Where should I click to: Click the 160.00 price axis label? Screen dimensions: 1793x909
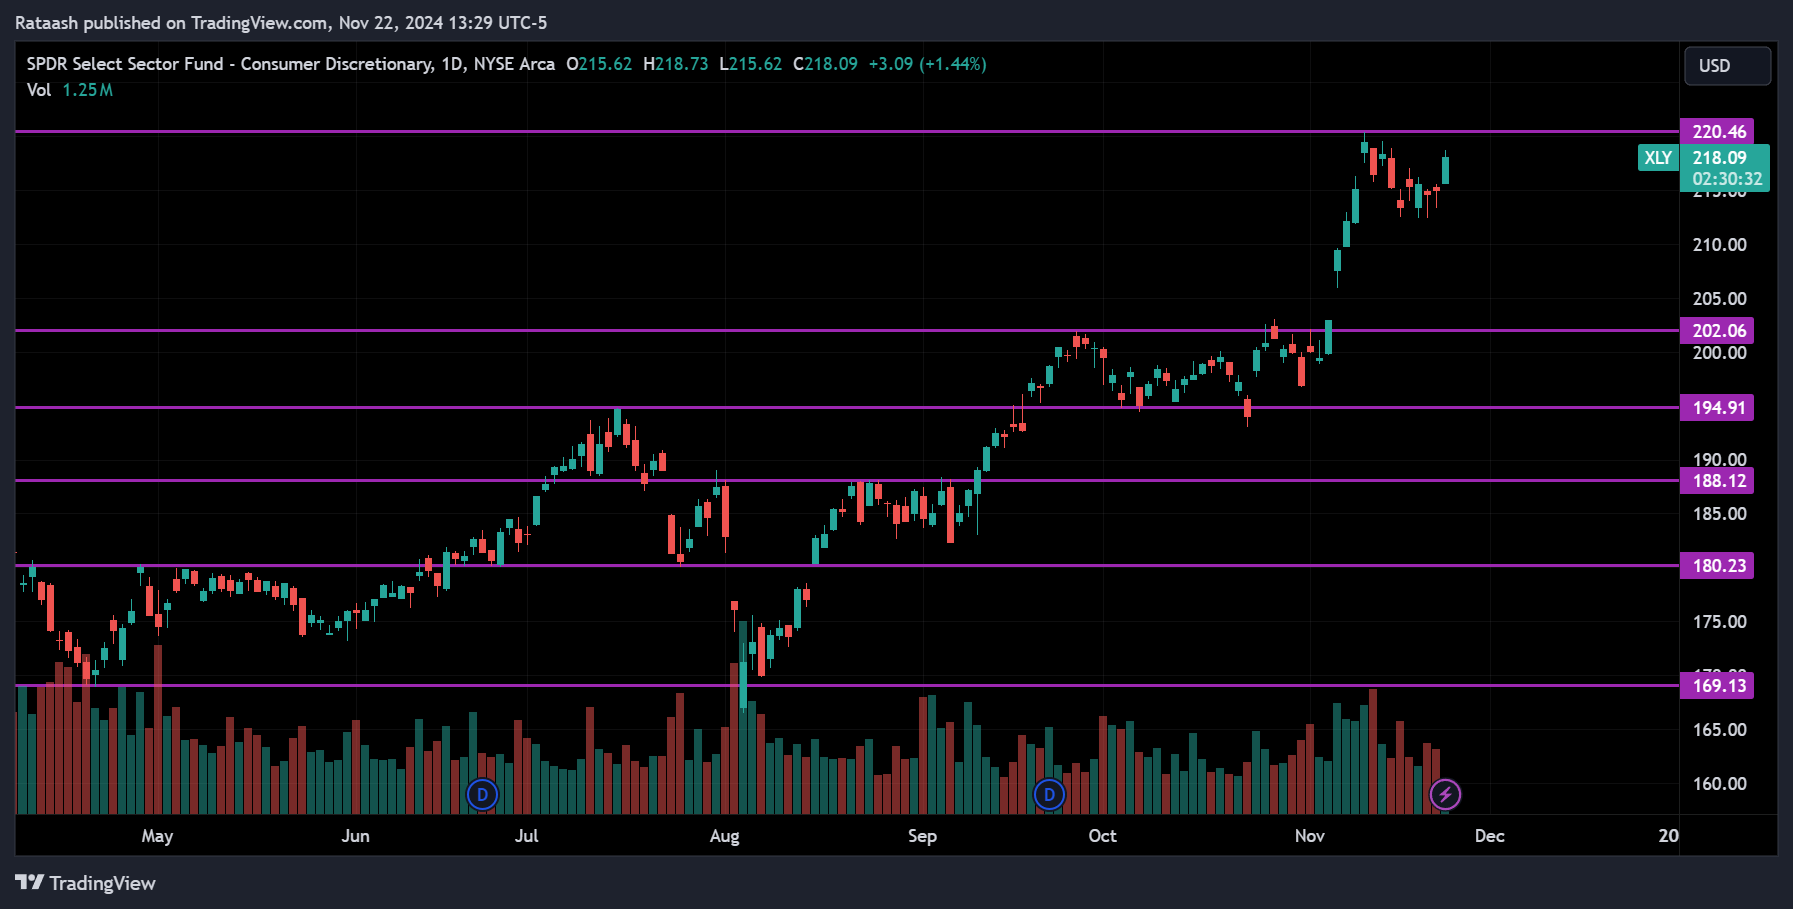click(x=1719, y=784)
